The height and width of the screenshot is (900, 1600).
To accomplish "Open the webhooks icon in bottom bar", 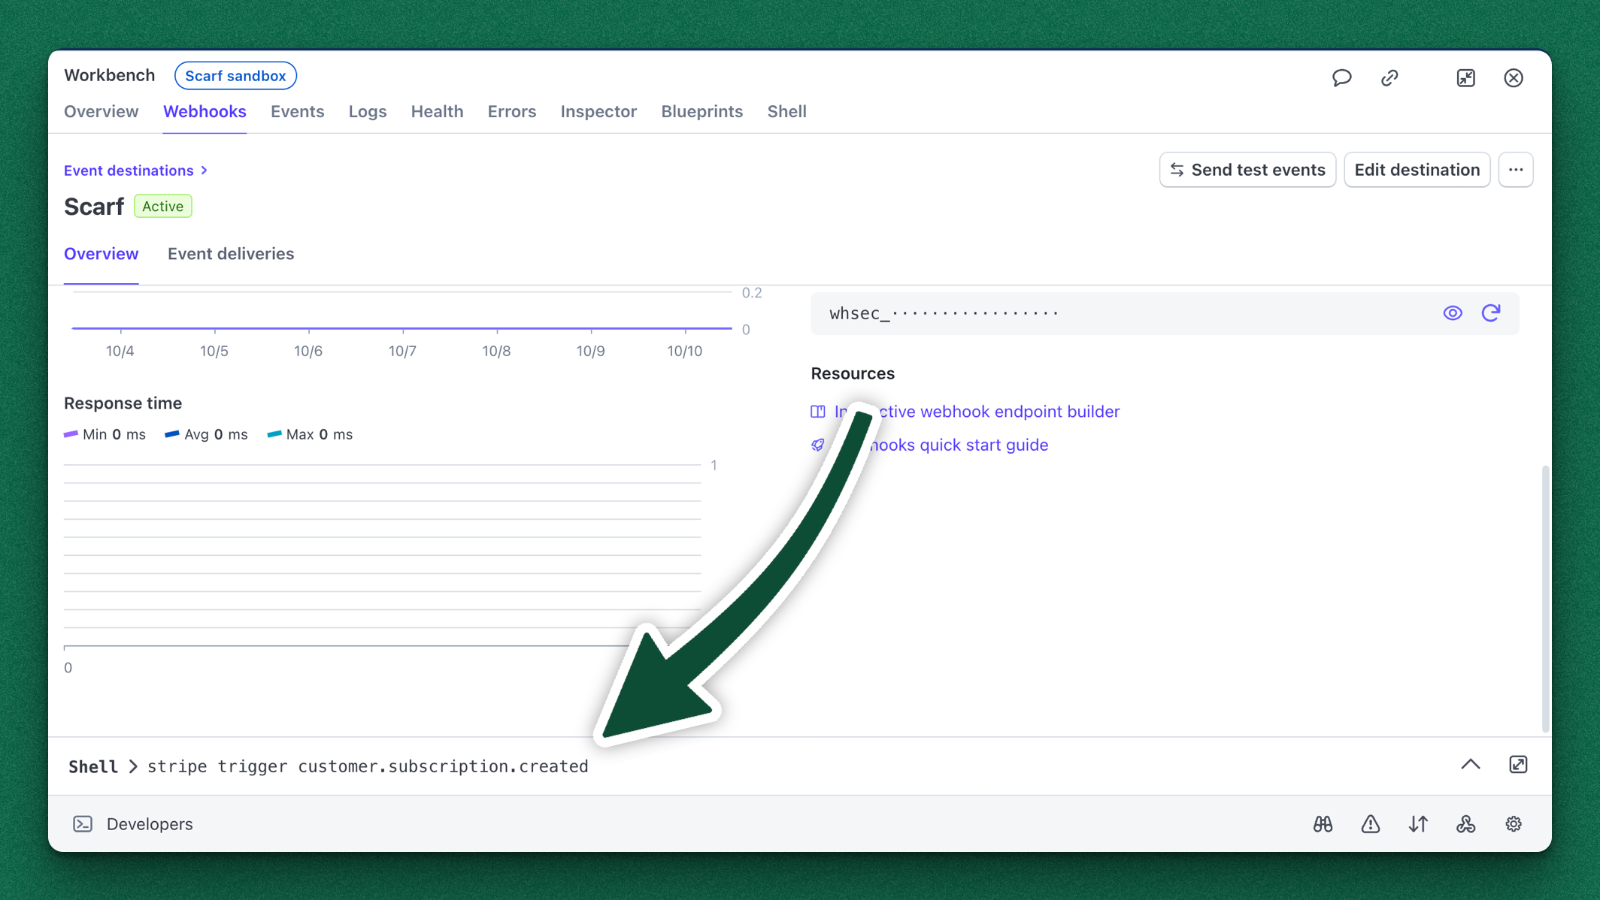I will (1466, 824).
